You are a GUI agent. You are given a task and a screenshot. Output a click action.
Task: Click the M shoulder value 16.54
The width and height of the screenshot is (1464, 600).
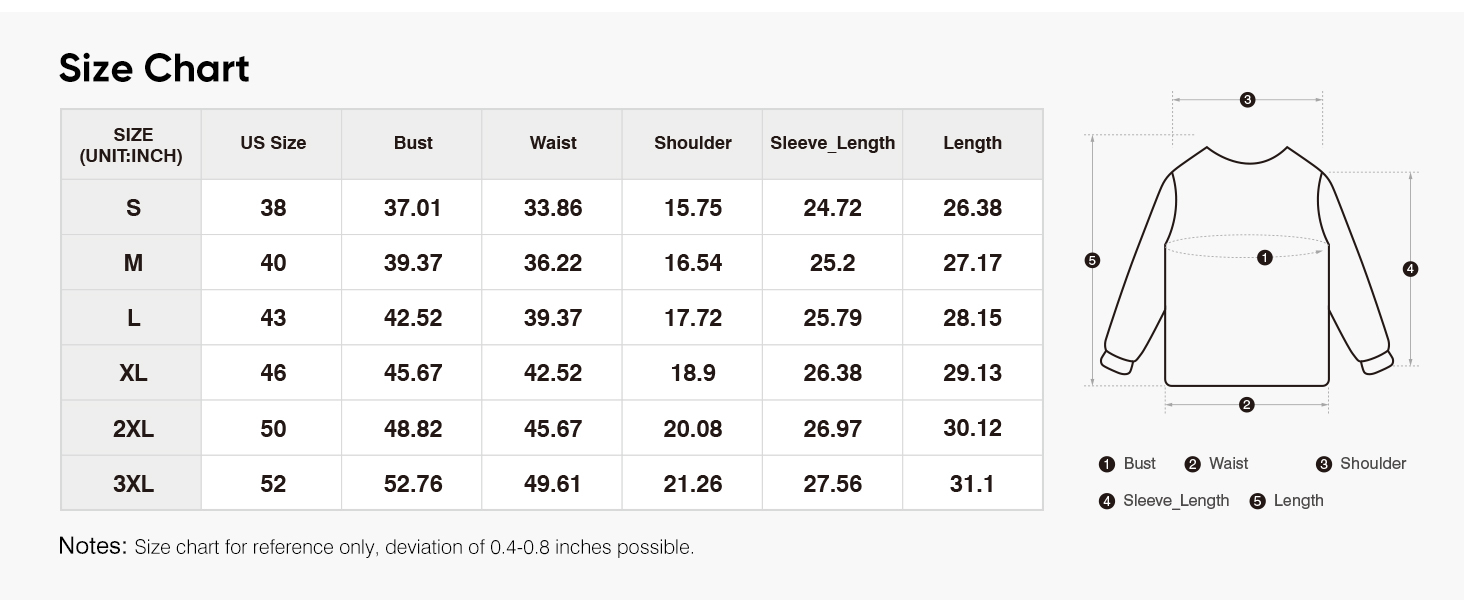click(693, 263)
